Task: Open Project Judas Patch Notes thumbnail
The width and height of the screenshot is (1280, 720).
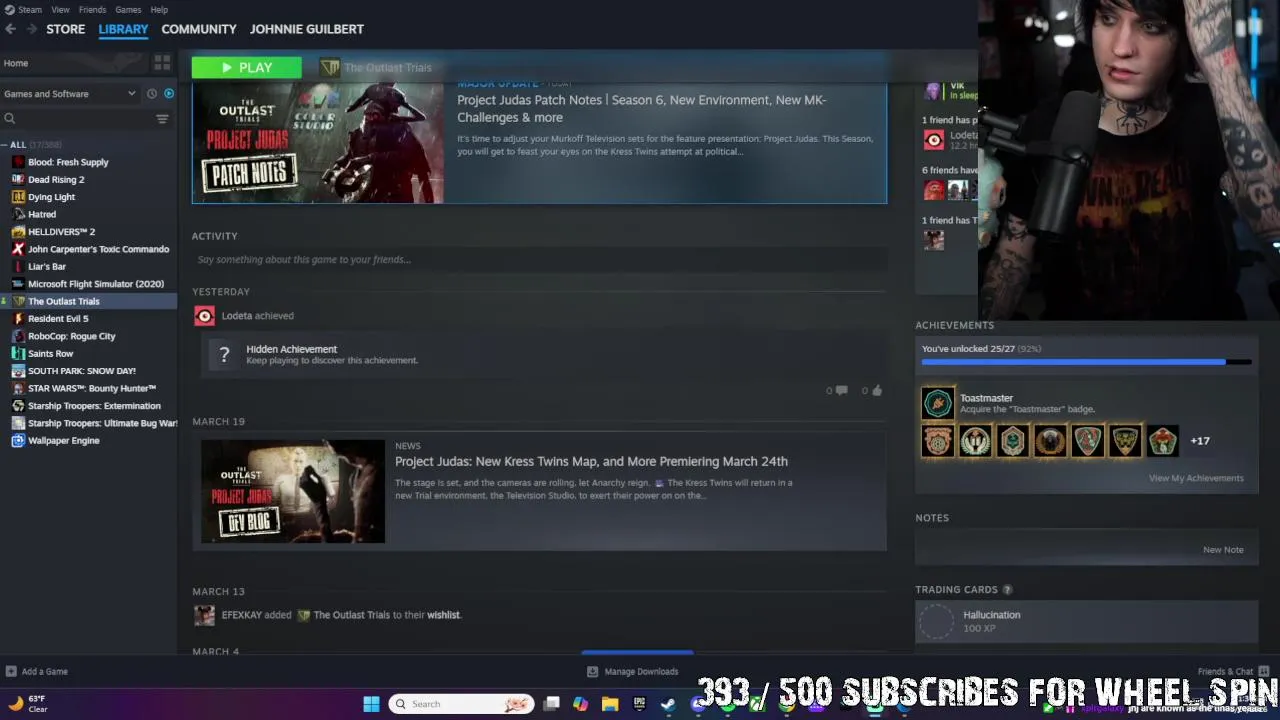Action: coord(318,142)
